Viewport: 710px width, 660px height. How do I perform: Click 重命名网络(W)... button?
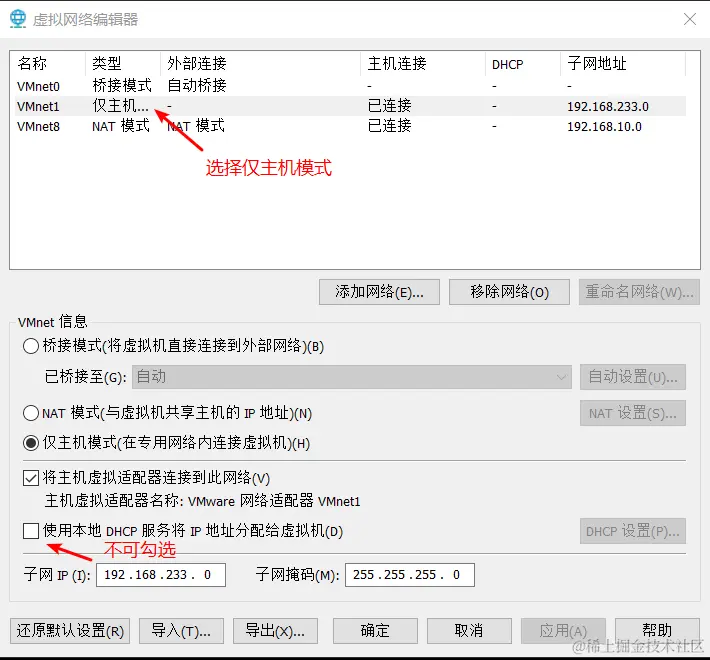click(639, 292)
